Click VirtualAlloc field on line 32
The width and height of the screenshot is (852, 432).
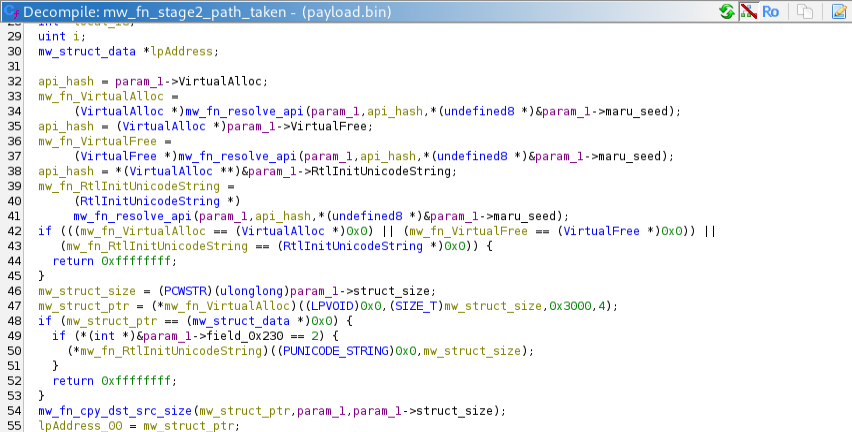coord(220,82)
